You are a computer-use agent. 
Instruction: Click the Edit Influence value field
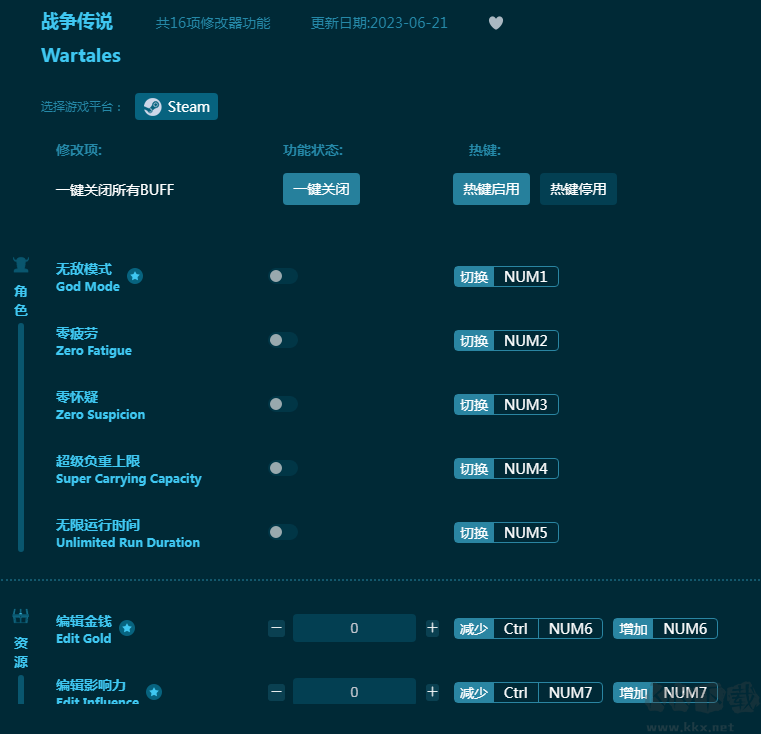(354, 691)
